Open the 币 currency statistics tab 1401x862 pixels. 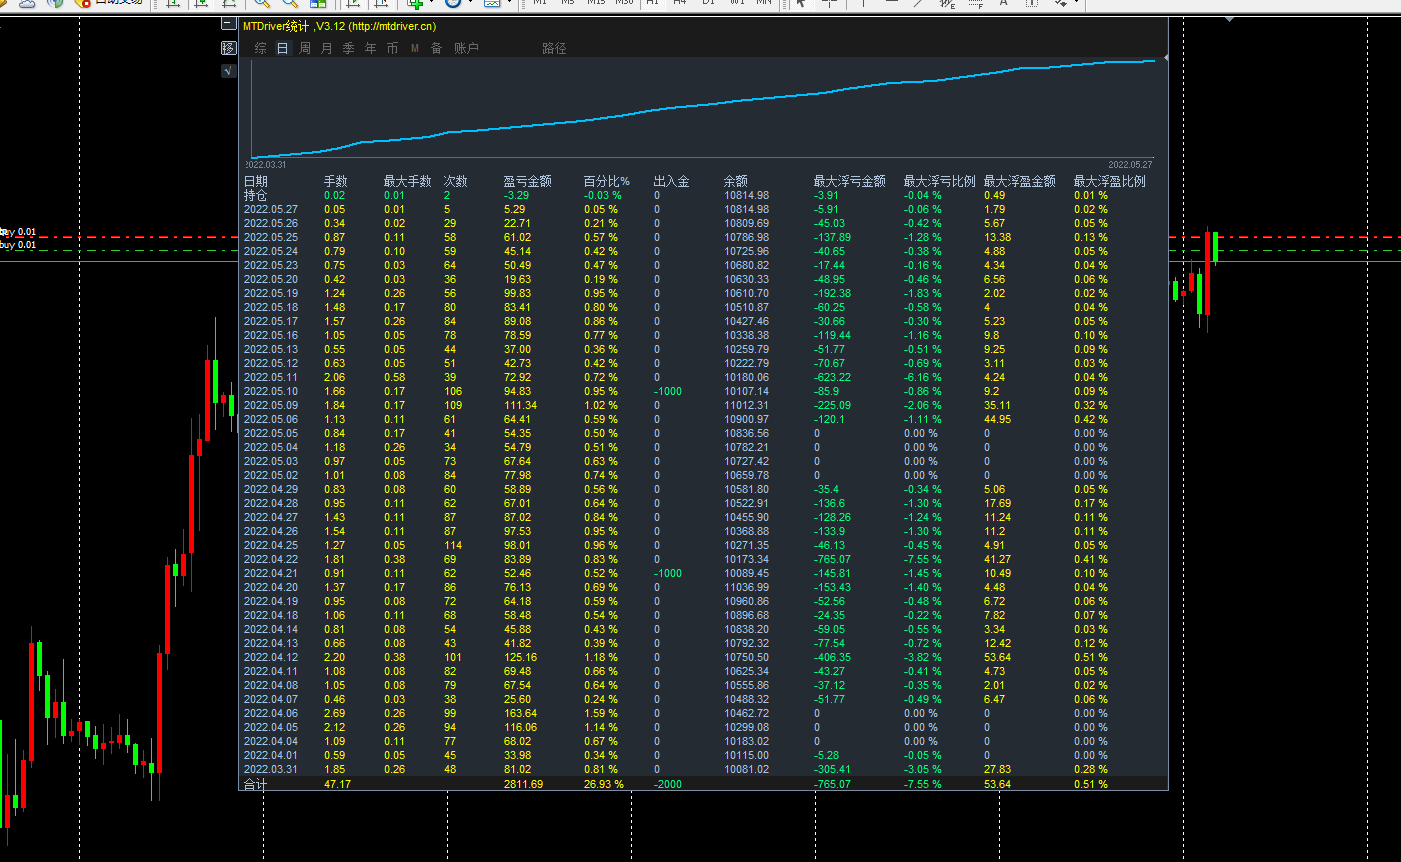point(392,48)
